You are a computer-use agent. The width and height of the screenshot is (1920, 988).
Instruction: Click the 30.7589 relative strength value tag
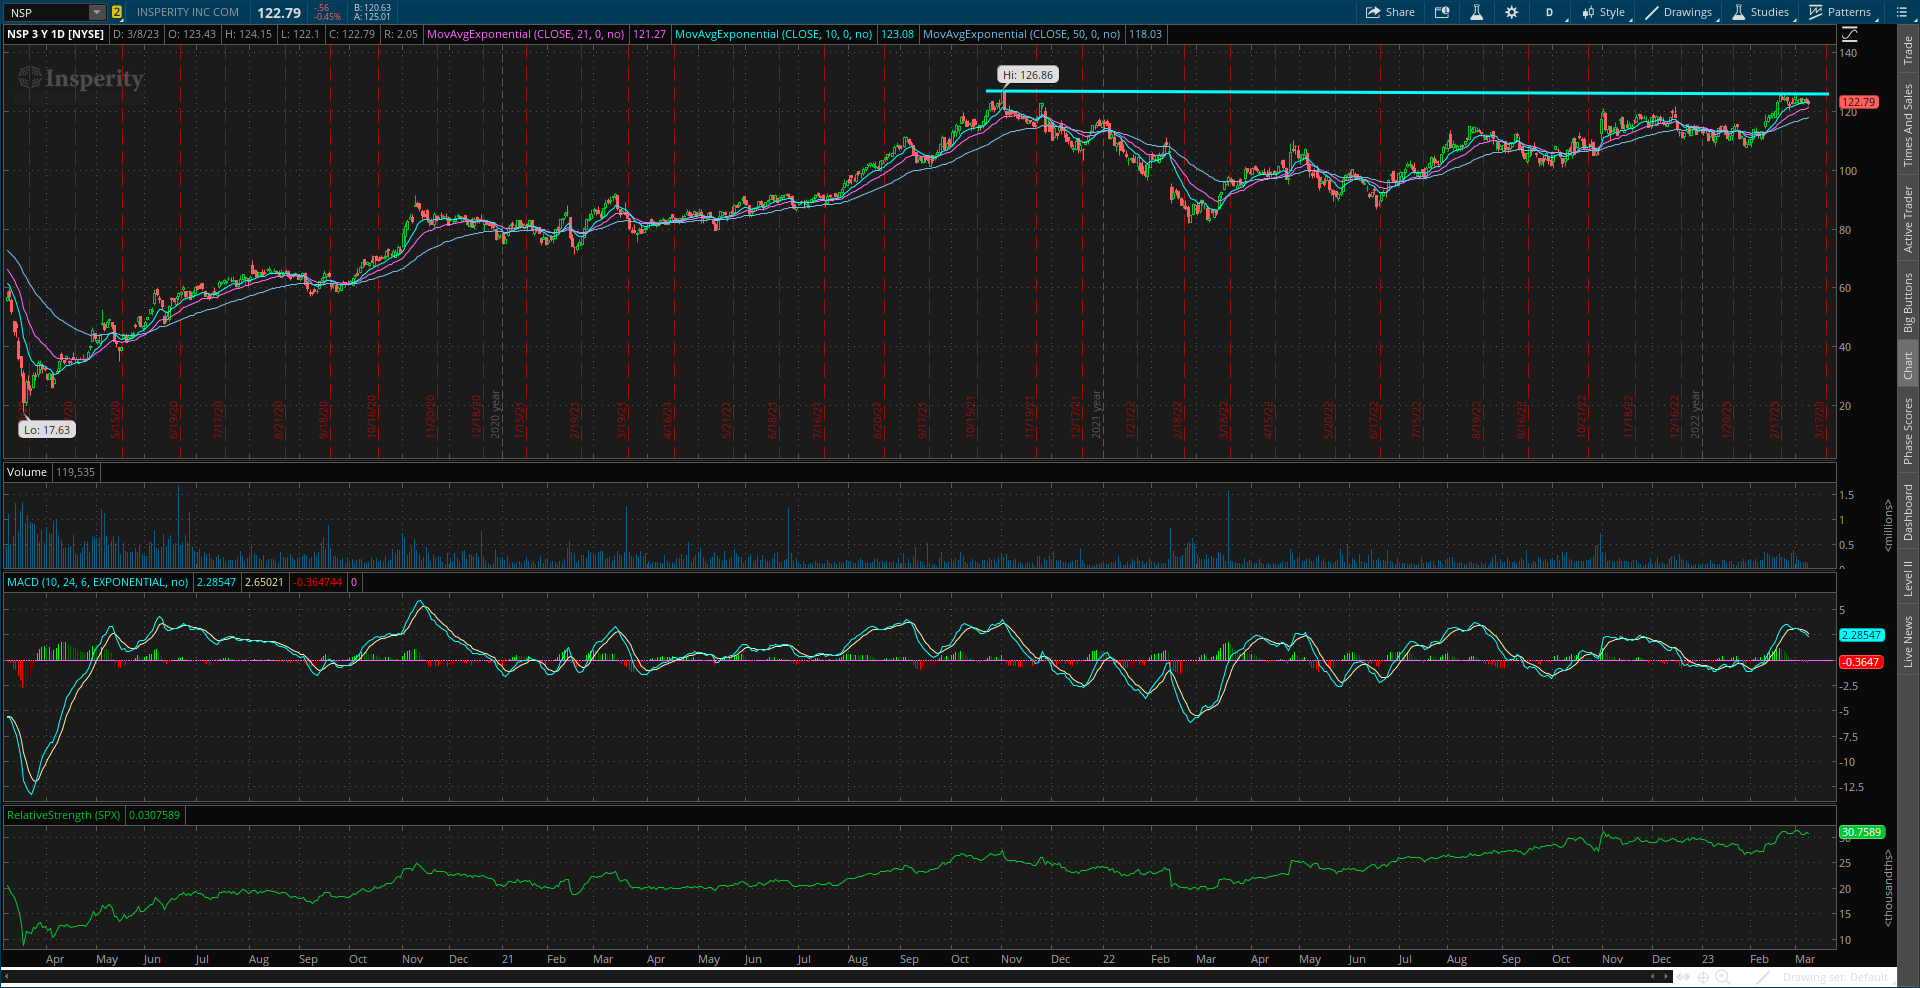1862,832
